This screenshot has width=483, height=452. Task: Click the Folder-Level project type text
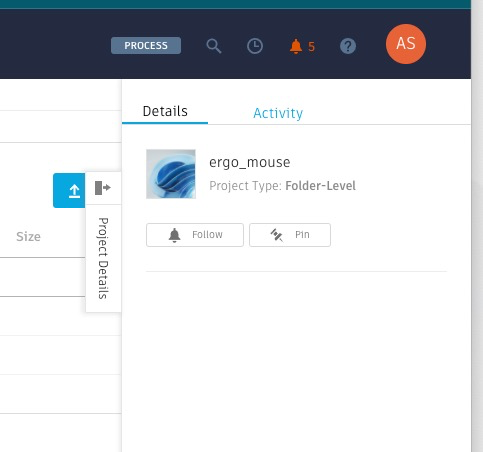tap(320, 186)
